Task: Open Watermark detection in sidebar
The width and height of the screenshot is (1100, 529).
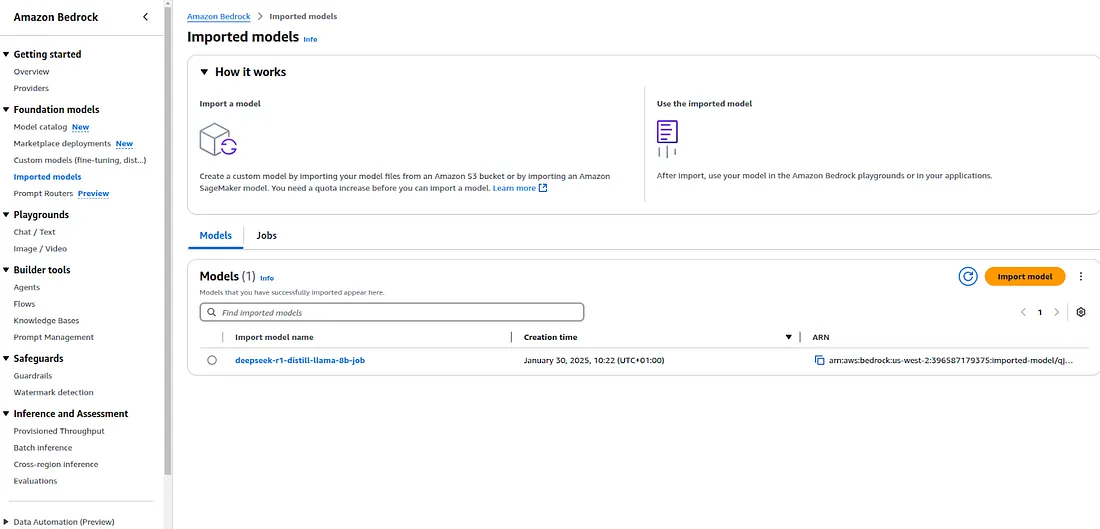Action: [x=53, y=393]
